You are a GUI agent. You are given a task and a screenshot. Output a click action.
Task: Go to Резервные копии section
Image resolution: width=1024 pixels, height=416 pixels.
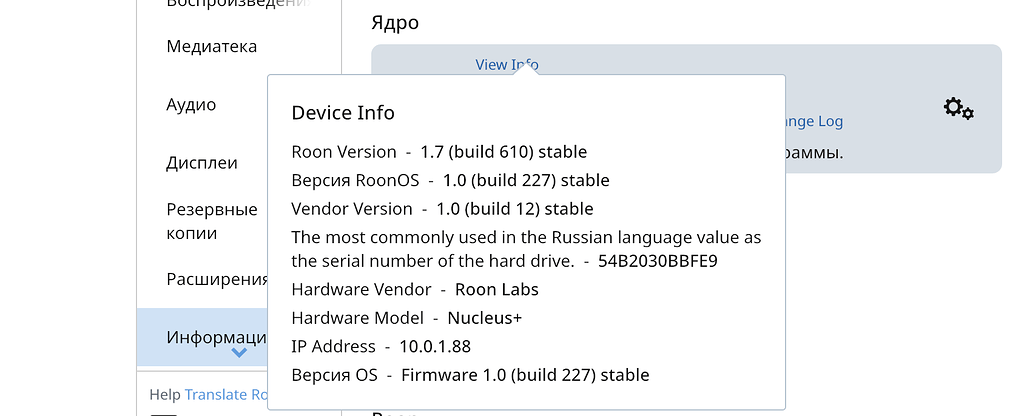point(212,221)
